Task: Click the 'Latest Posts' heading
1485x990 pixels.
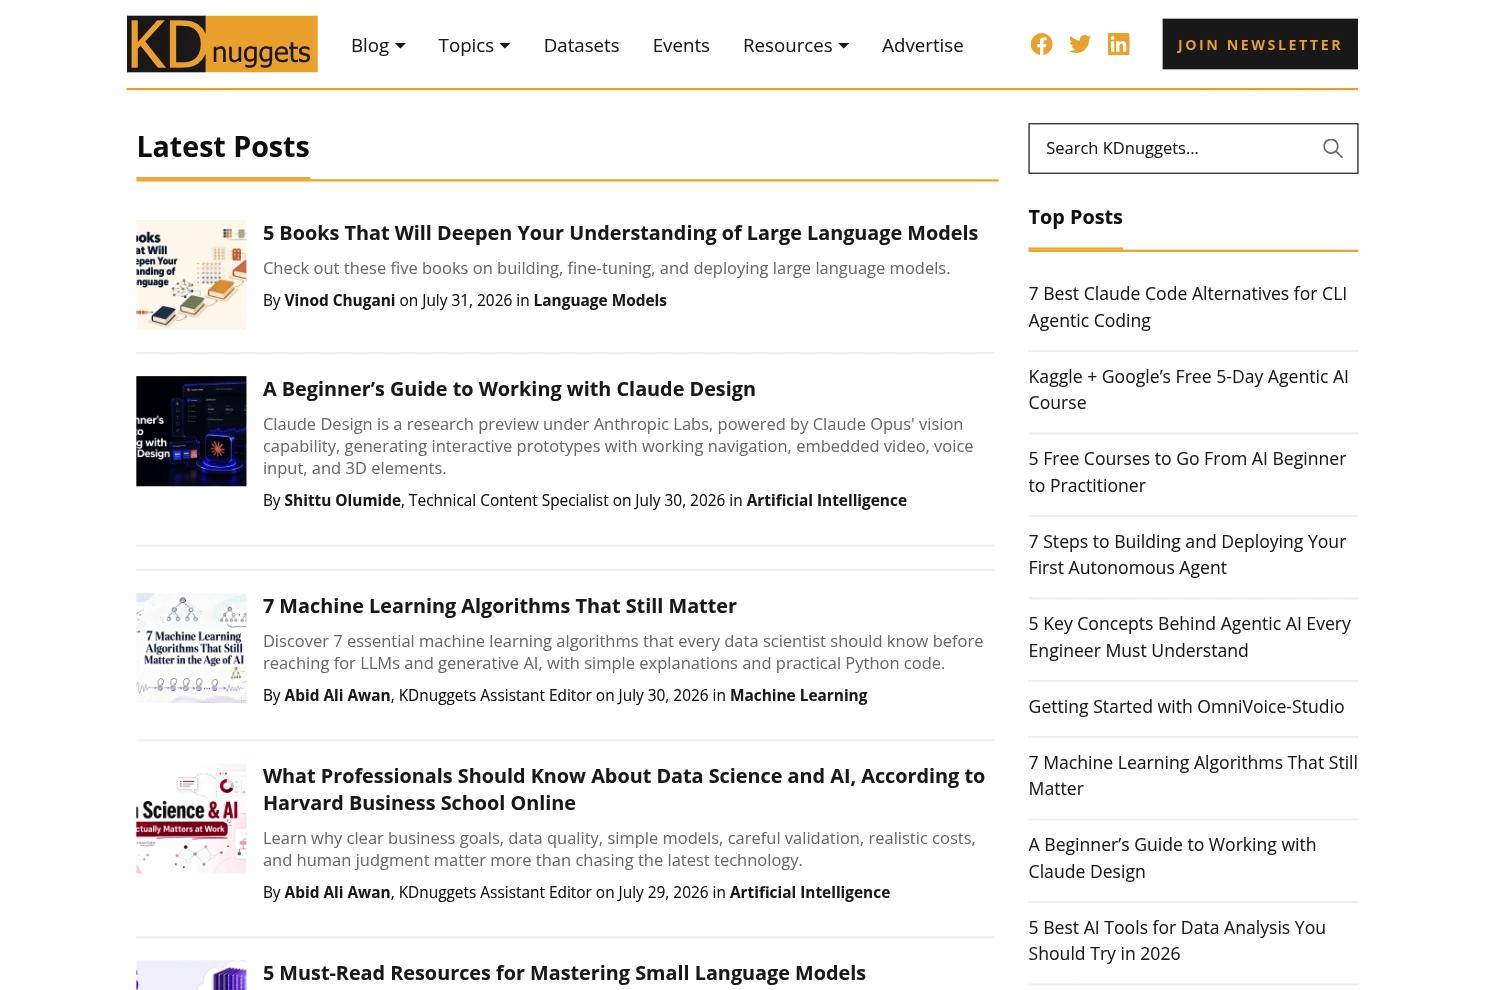Action: (x=223, y=146)
